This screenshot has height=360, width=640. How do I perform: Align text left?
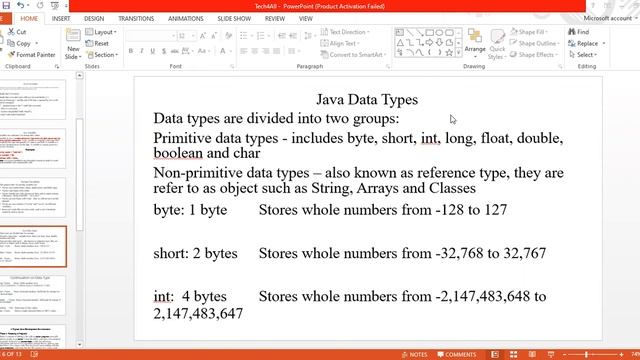pyautogui.click(x=244, y=51)
